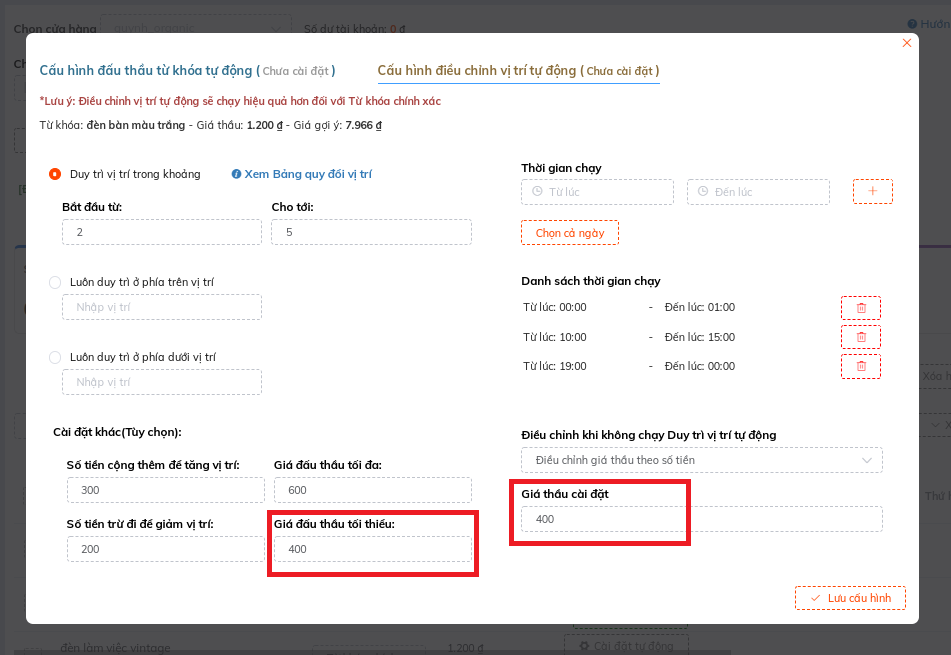Image resolution: width=951 pixels, height=655 pixels.
Task: Open Điều chỉnh giá thầu theo số tiền dropdown
Action: click(x=701, y=460)
